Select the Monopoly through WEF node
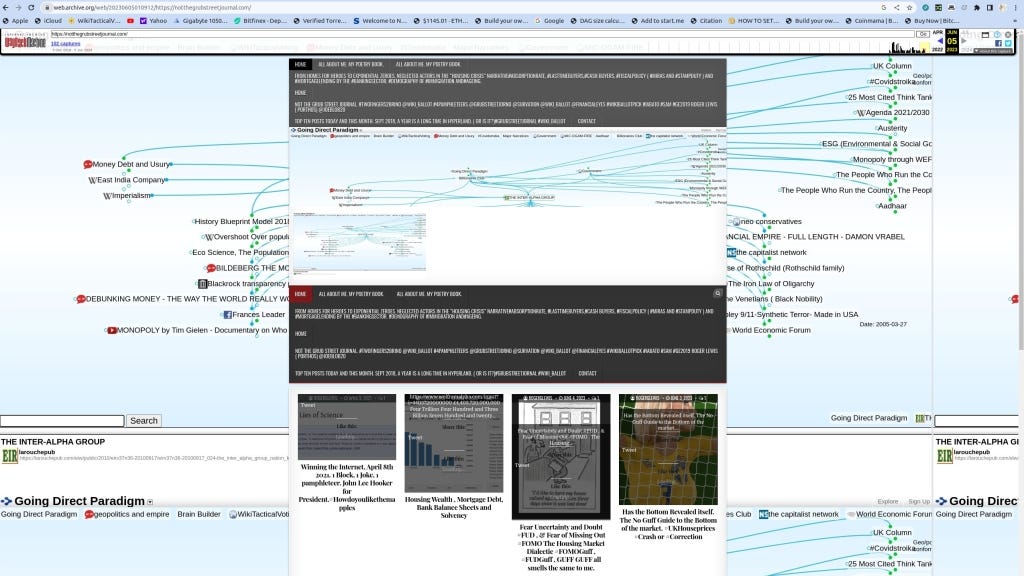Screen dimensions: 1024x576 click(891, 159)
